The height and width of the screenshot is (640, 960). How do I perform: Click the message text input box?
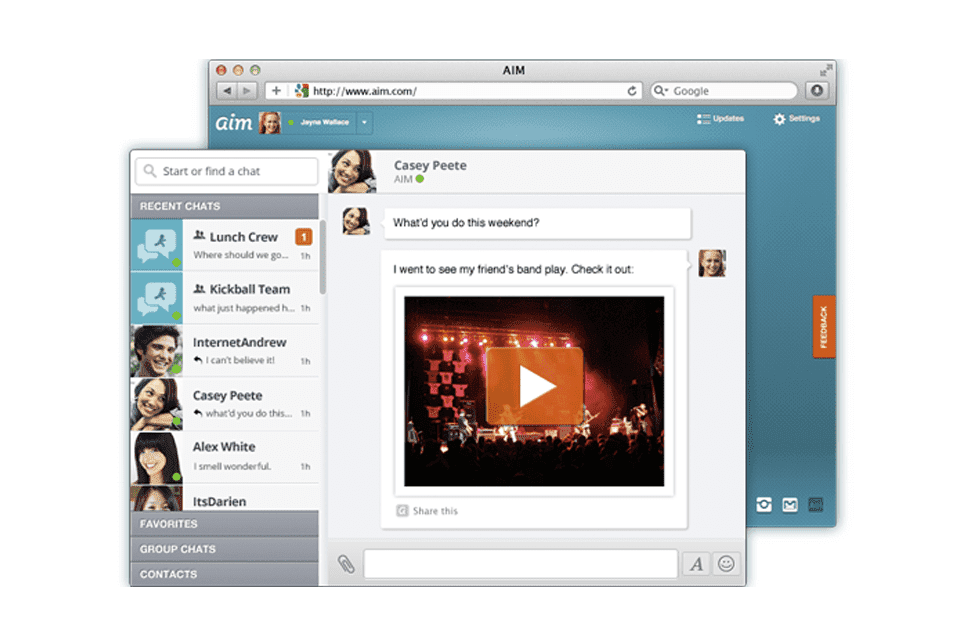(x=520, y=564)
